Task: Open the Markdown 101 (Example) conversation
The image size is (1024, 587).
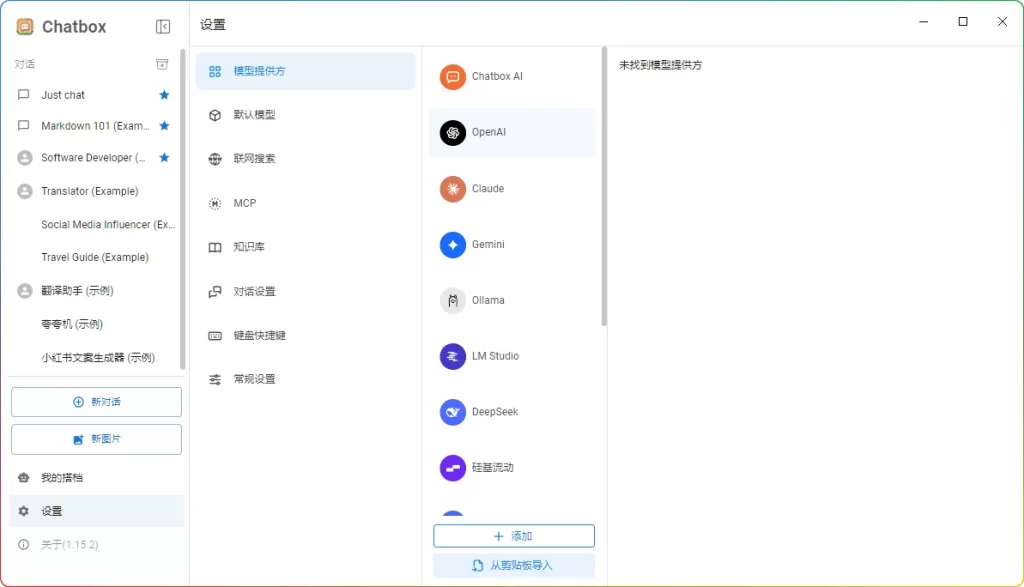Action: pos(95,125)
